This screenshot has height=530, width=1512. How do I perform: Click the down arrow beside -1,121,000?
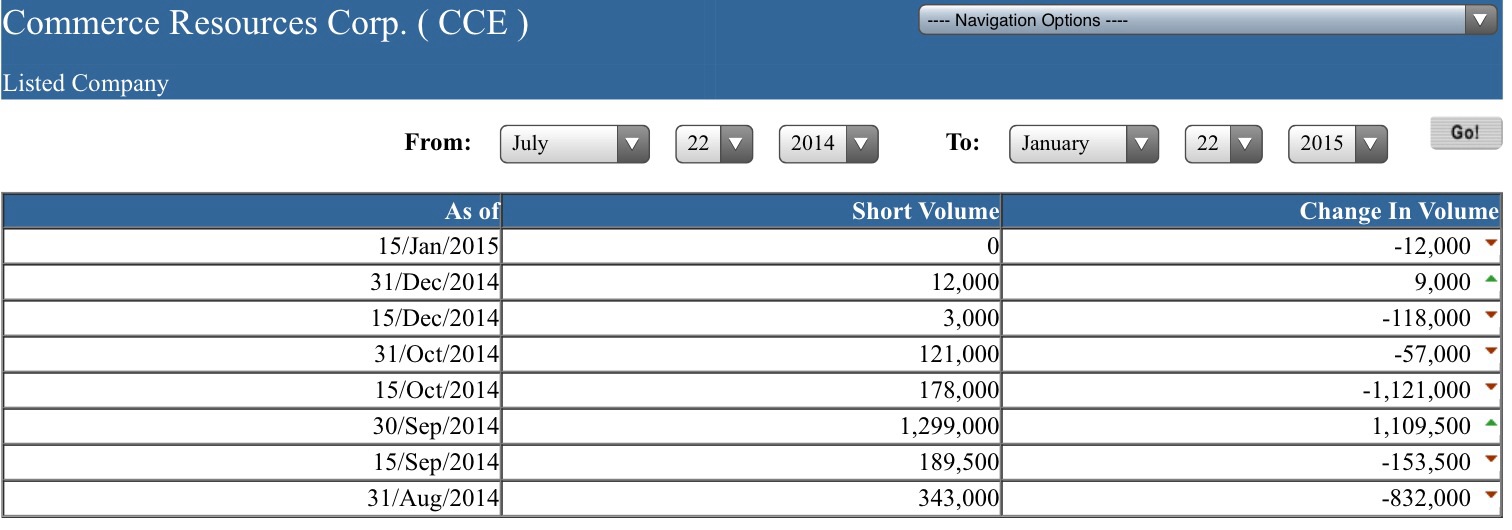[x=1491, y=387]
